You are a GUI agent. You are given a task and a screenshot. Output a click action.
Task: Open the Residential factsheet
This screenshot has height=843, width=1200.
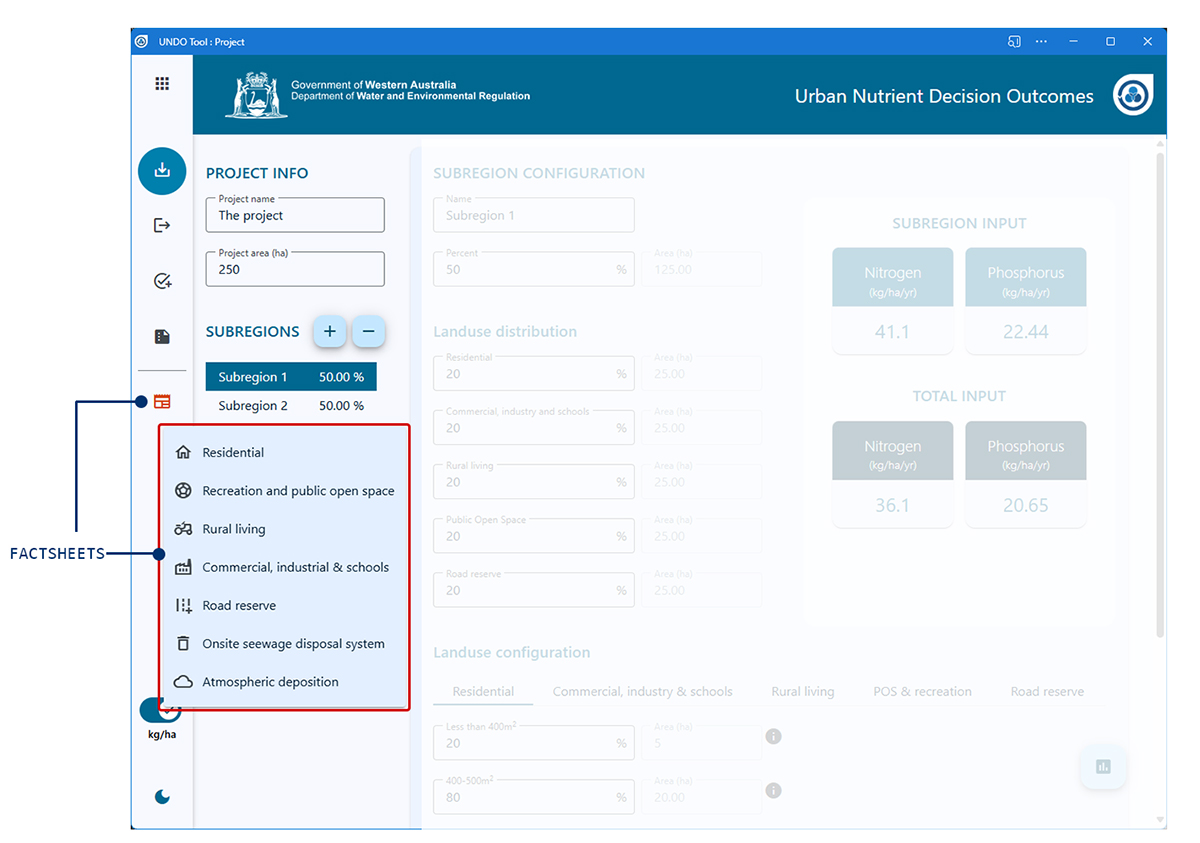tap(233, 453)
